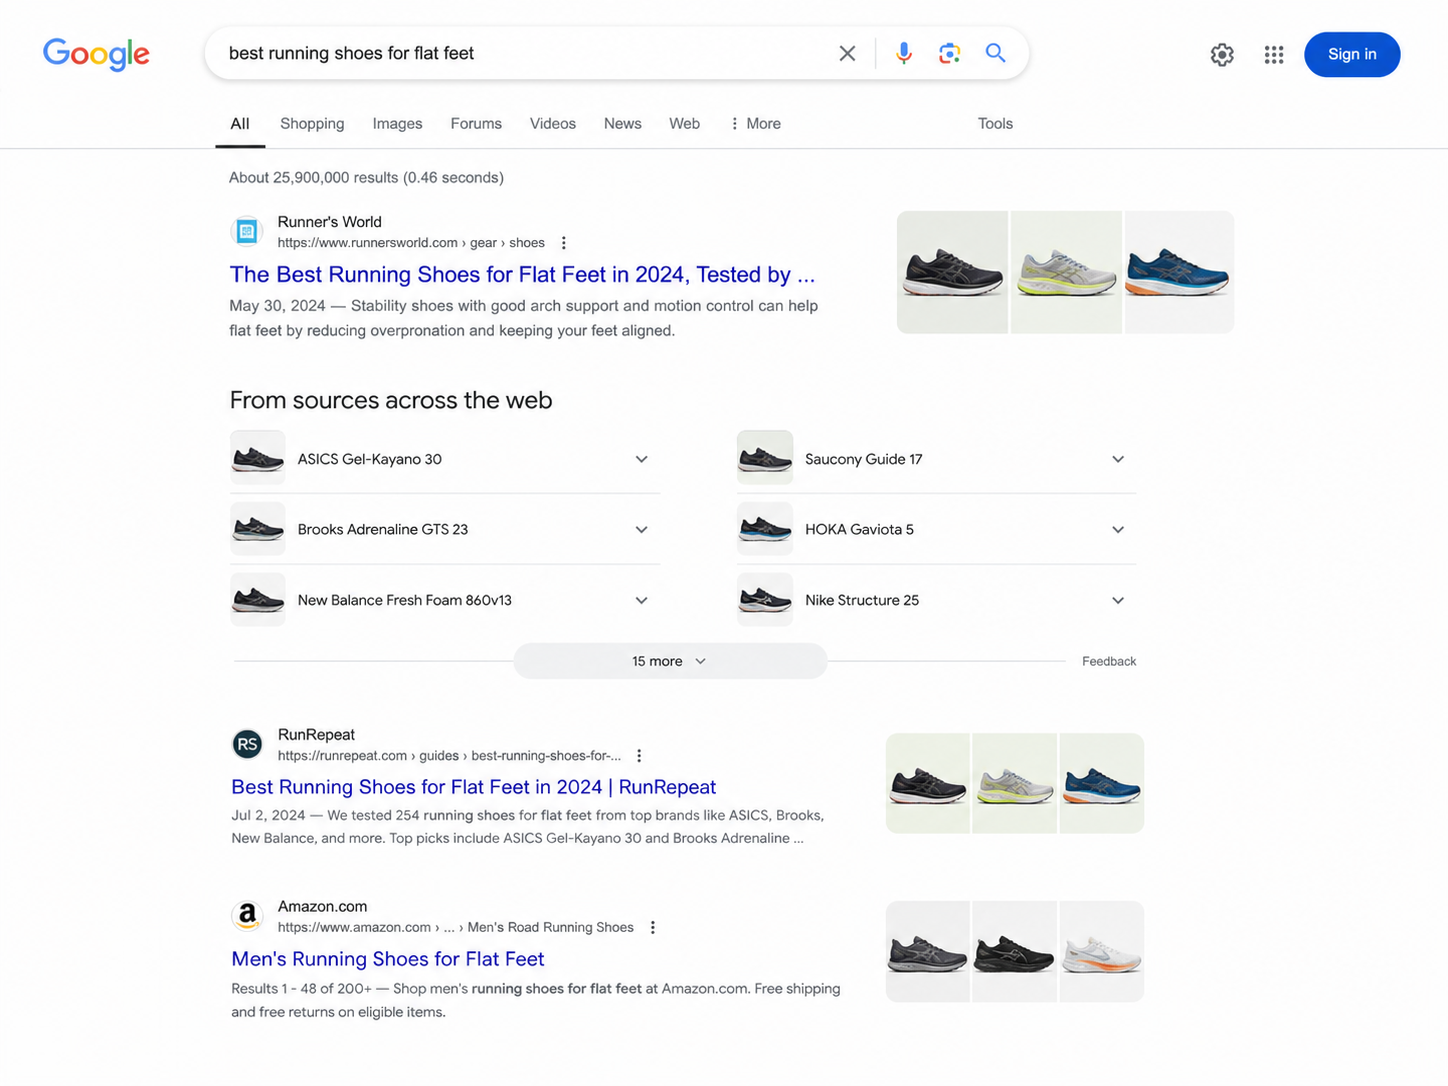
Task: Open the Tools options
Action: click(x=995, y=124)
